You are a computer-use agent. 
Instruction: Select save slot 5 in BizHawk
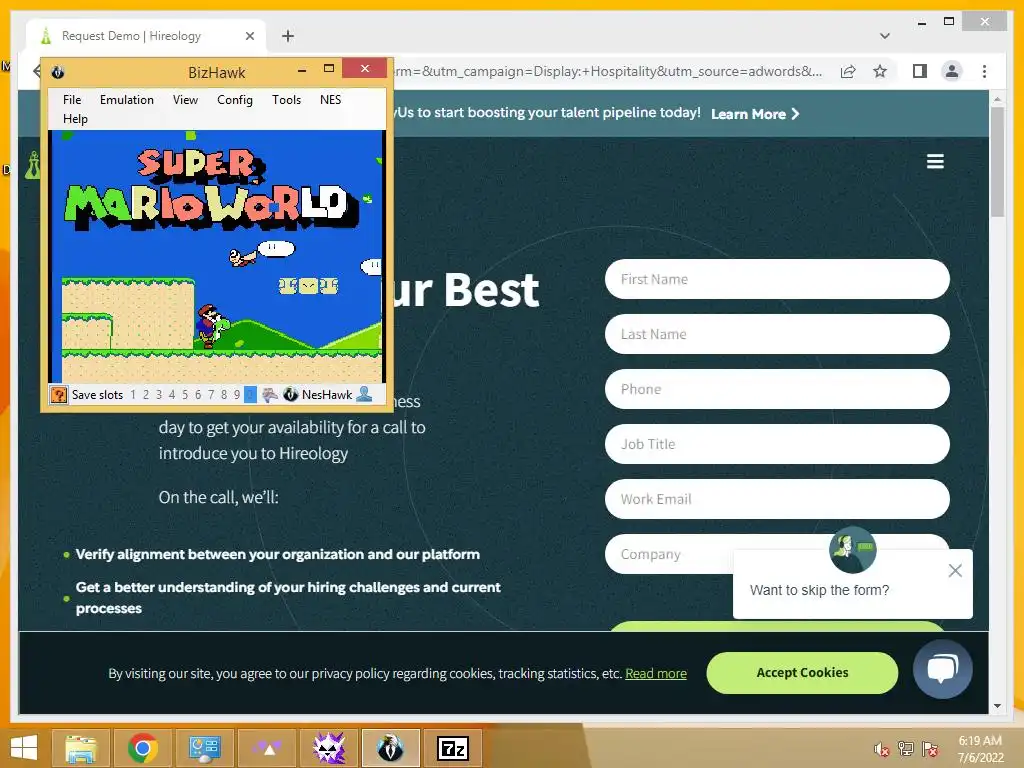(x=185, y=394)
